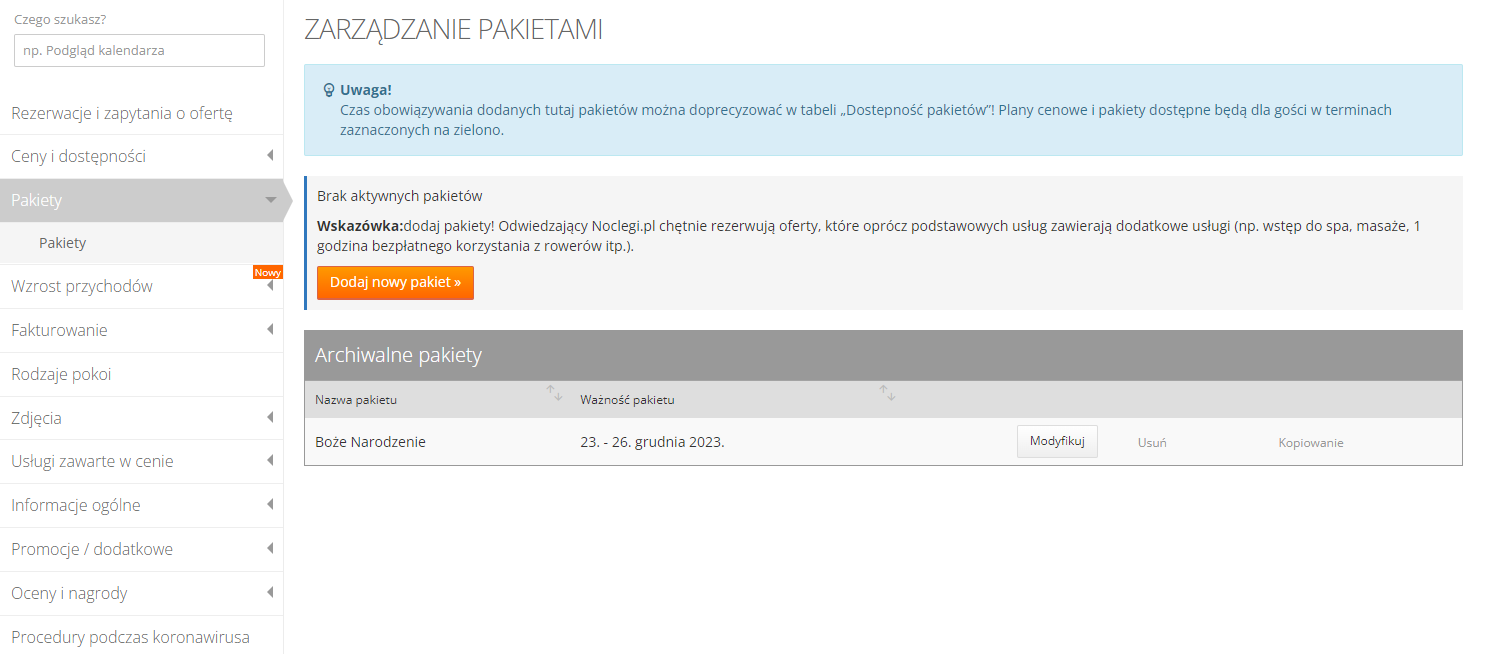Screen dimensions: 1502x654
Task: Click the "Kopiowanie" link
Action: click(1310, 441)
